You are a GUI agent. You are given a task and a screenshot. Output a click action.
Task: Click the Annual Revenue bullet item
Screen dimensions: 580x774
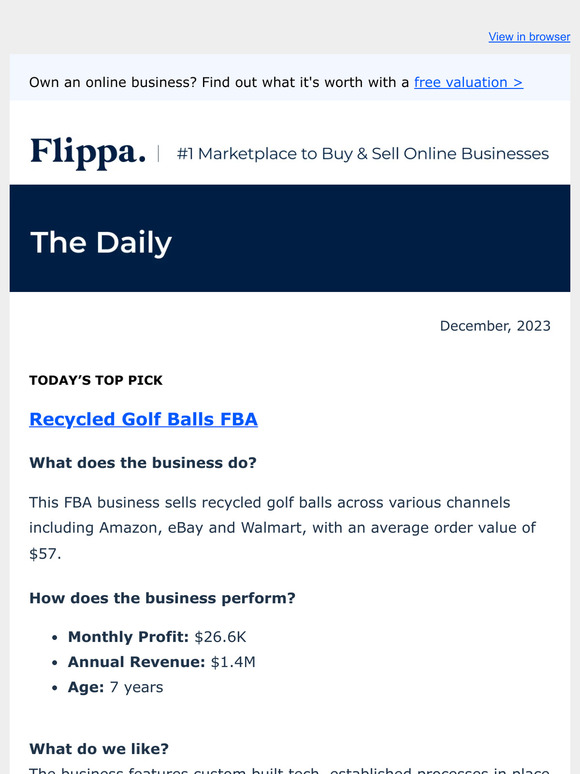click(161, 662)
